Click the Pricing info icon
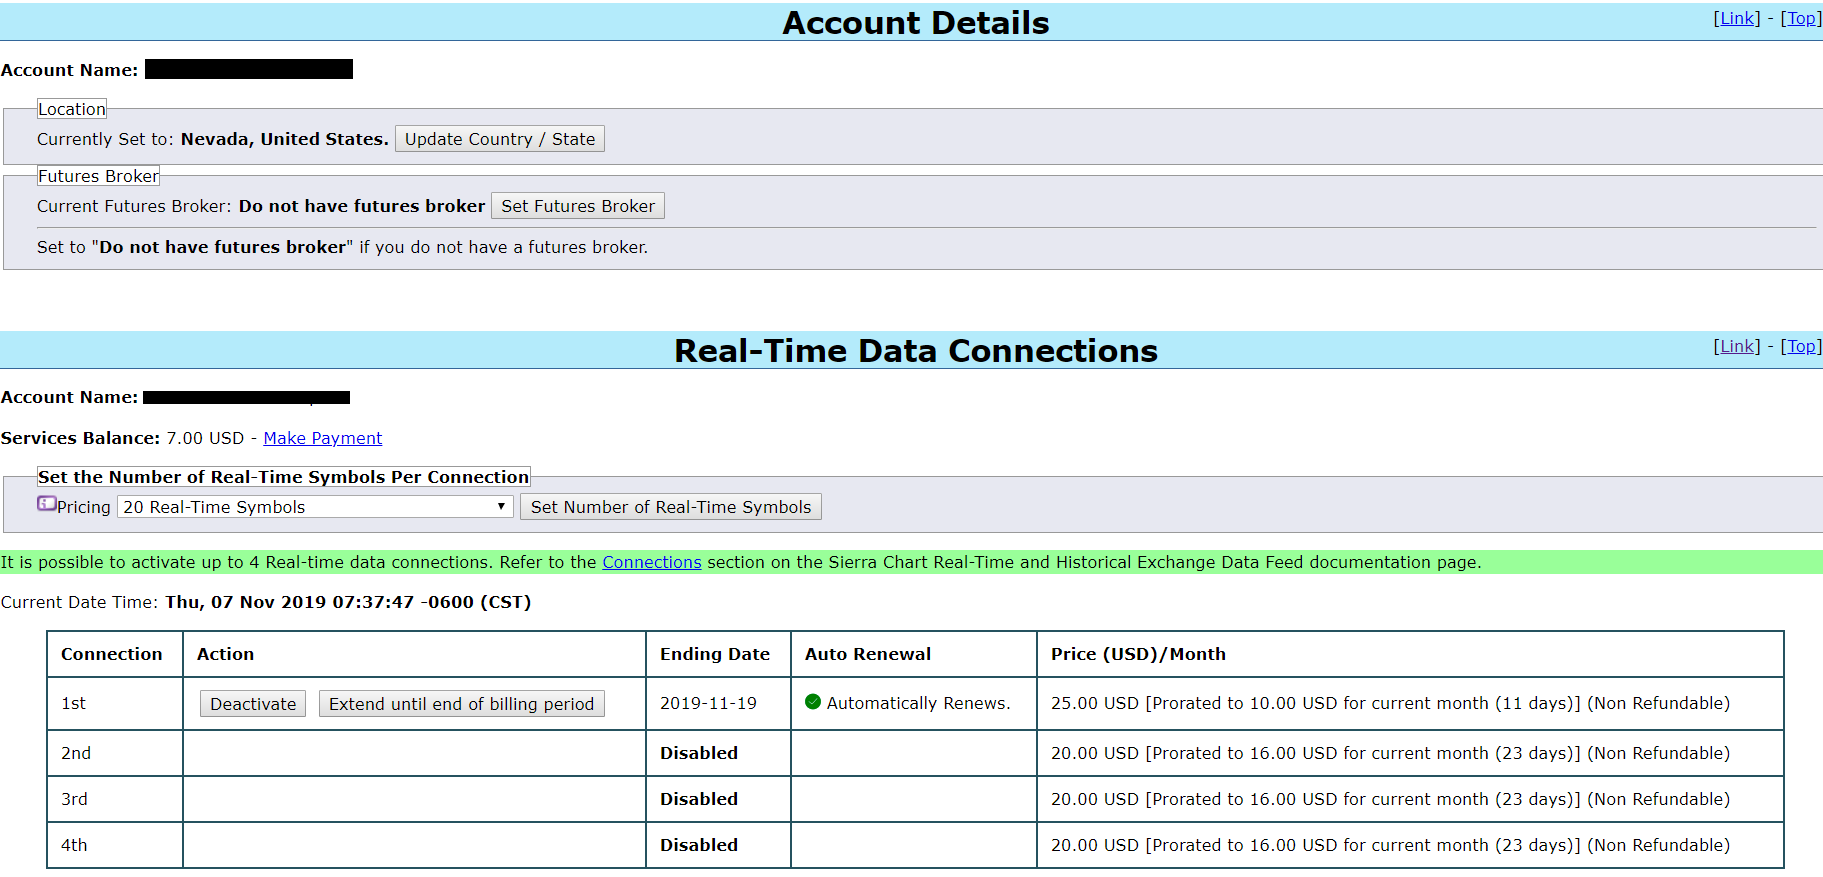Viewport: 1823px width, 877px height. point(46,504)
